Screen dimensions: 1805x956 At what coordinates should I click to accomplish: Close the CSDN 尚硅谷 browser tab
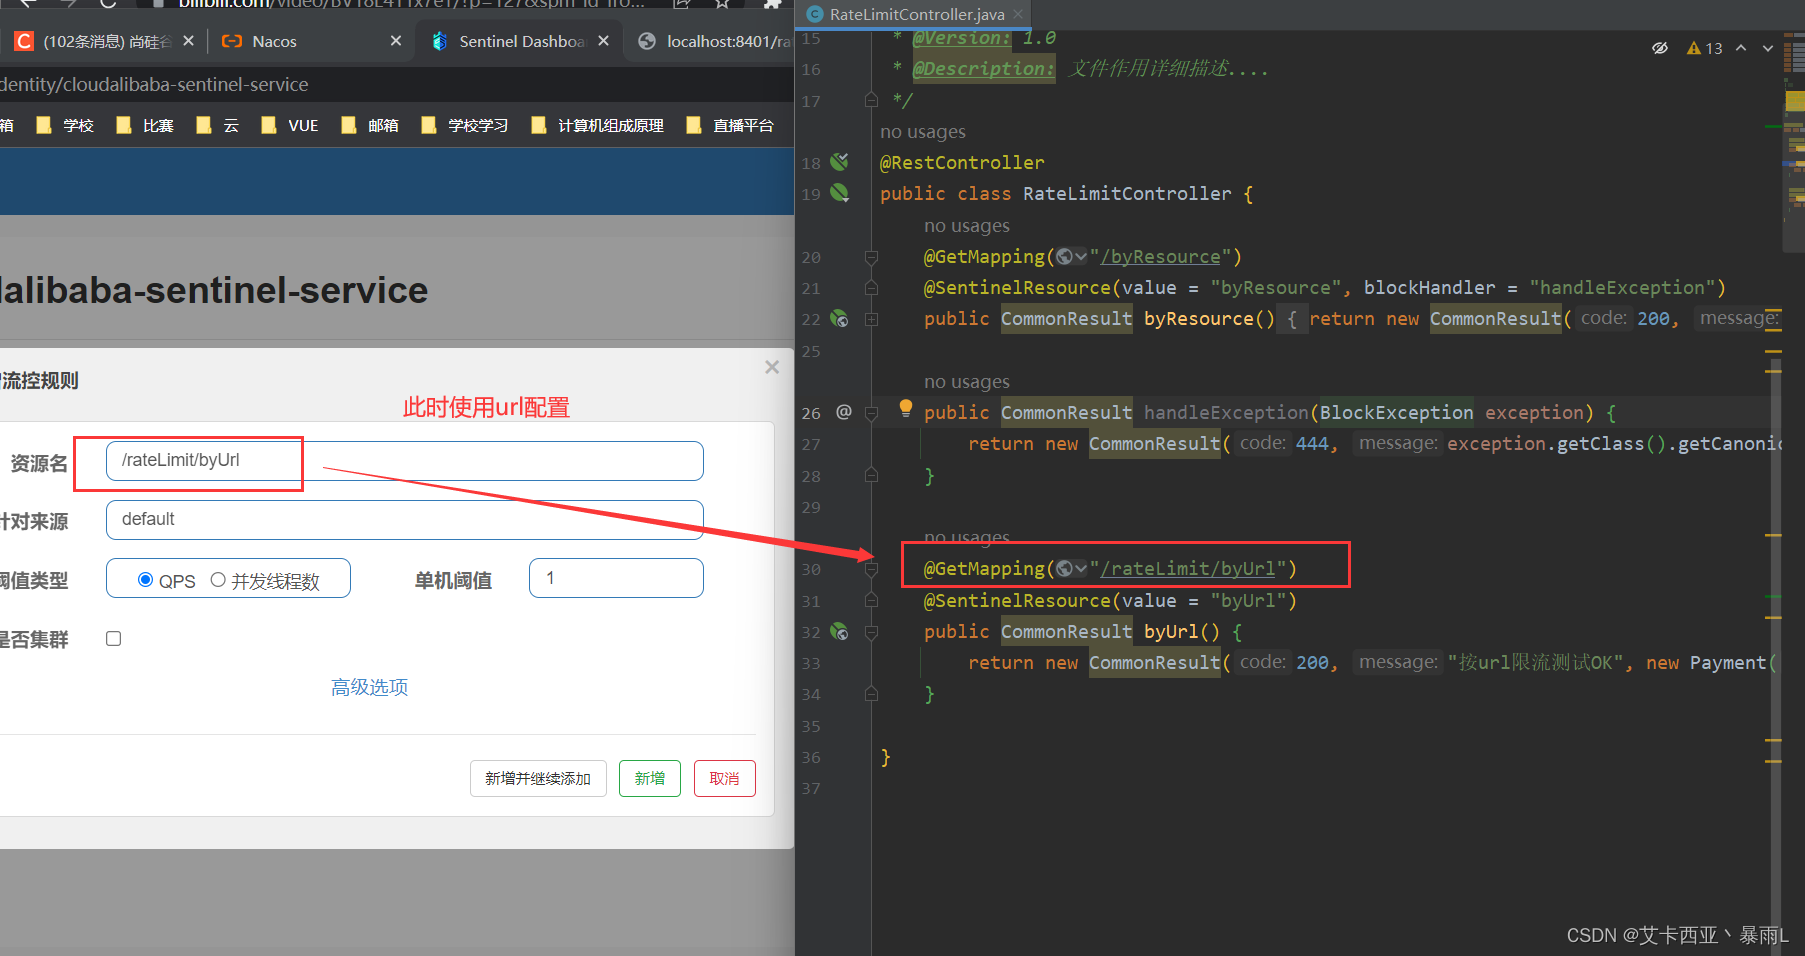[x=188, y=41]
